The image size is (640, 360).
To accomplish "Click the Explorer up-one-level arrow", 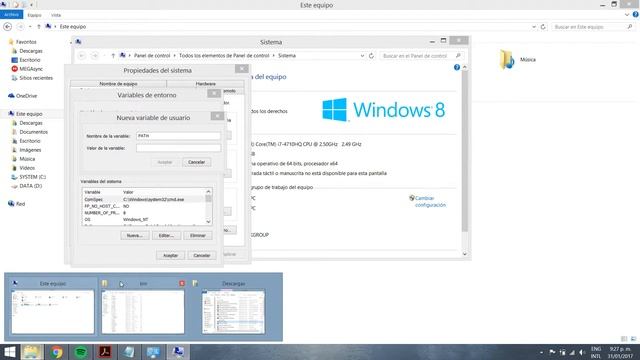I will [39, 27].
